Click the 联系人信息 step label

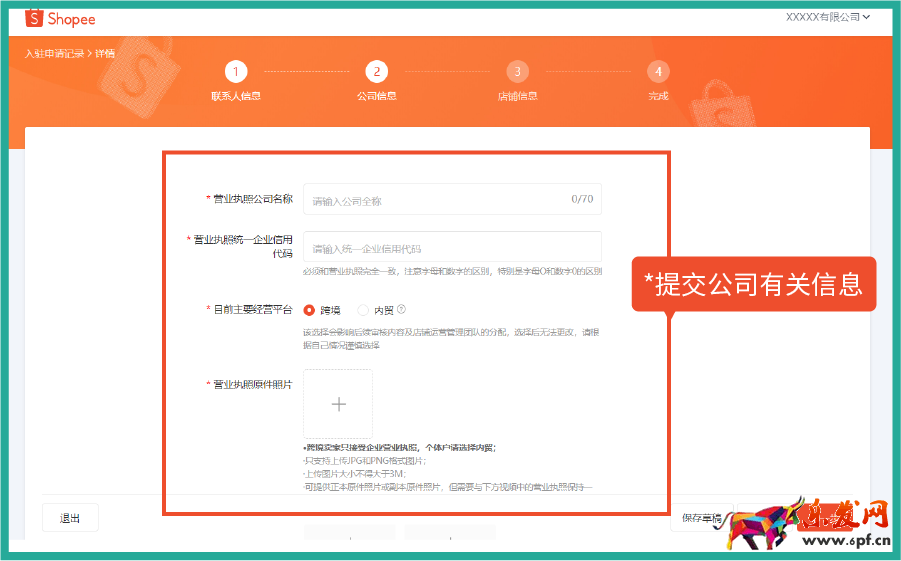point(235,97)
